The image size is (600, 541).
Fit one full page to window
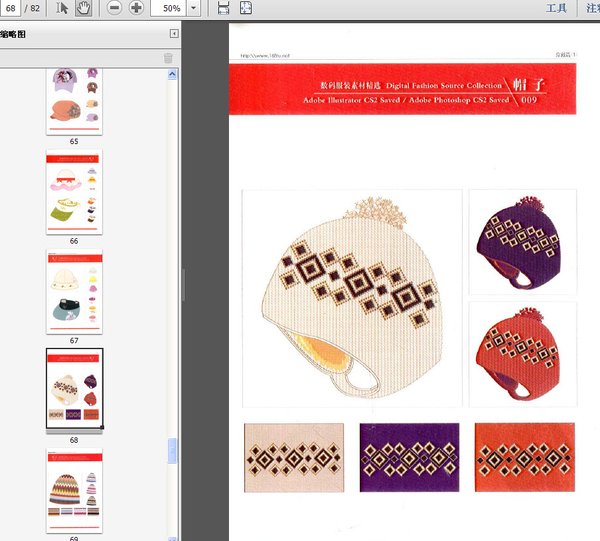tap(246, 8)
